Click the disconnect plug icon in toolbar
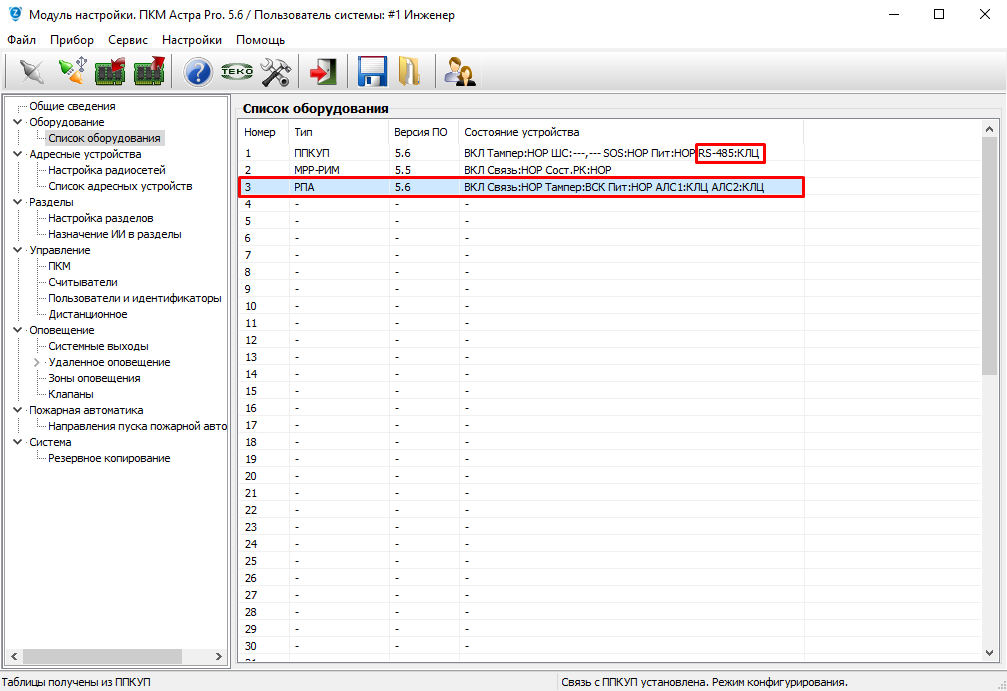Screen dimensions: 1007x691 tap(32, 72)
